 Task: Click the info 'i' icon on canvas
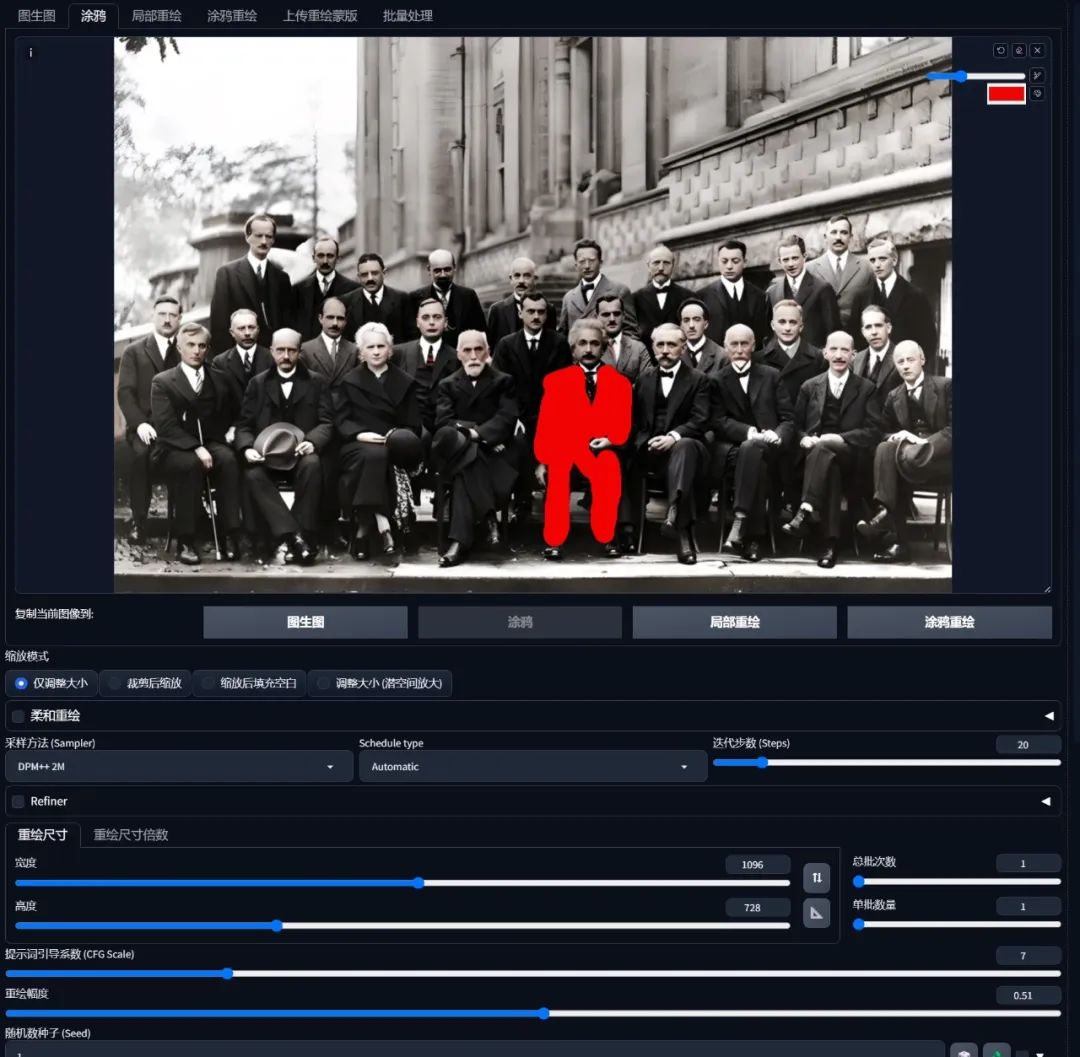click(x=30, y=52)
